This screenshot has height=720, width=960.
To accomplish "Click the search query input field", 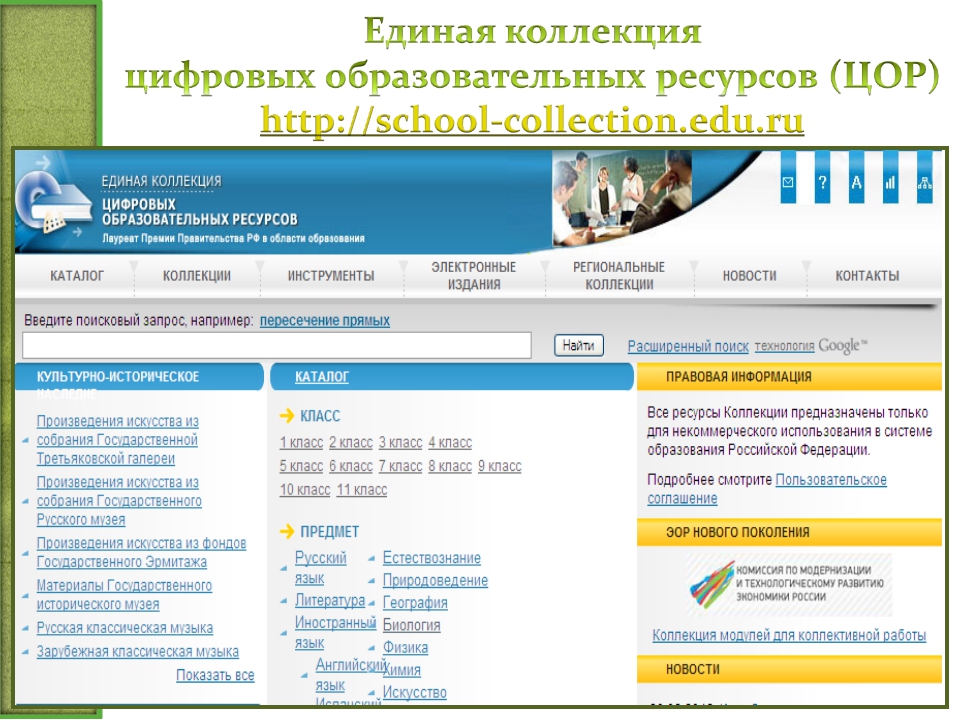I will 277,345.
